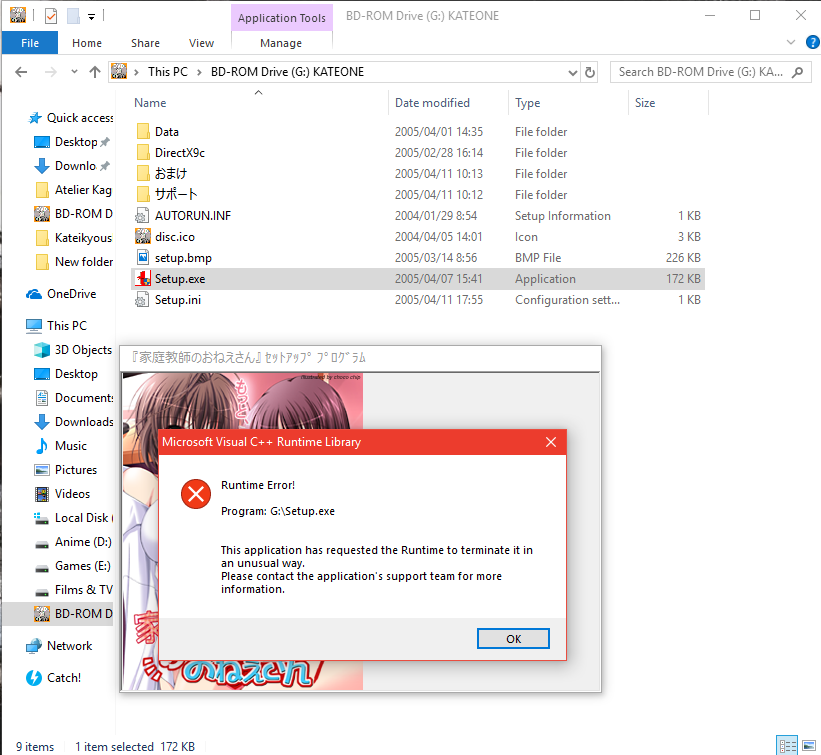Select the Setup.ini file icon
821x755 pixels.
tap(142, 299)
